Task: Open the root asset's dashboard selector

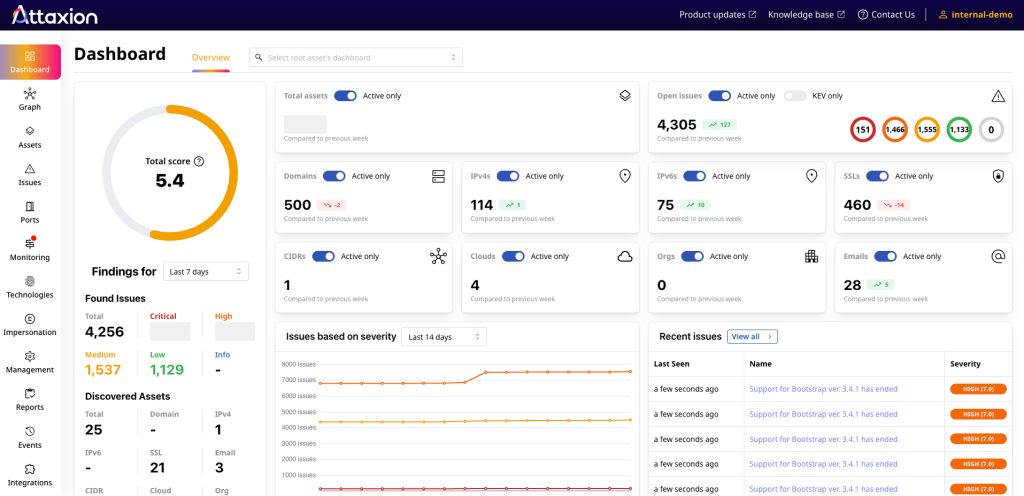Action: [356, 57]
